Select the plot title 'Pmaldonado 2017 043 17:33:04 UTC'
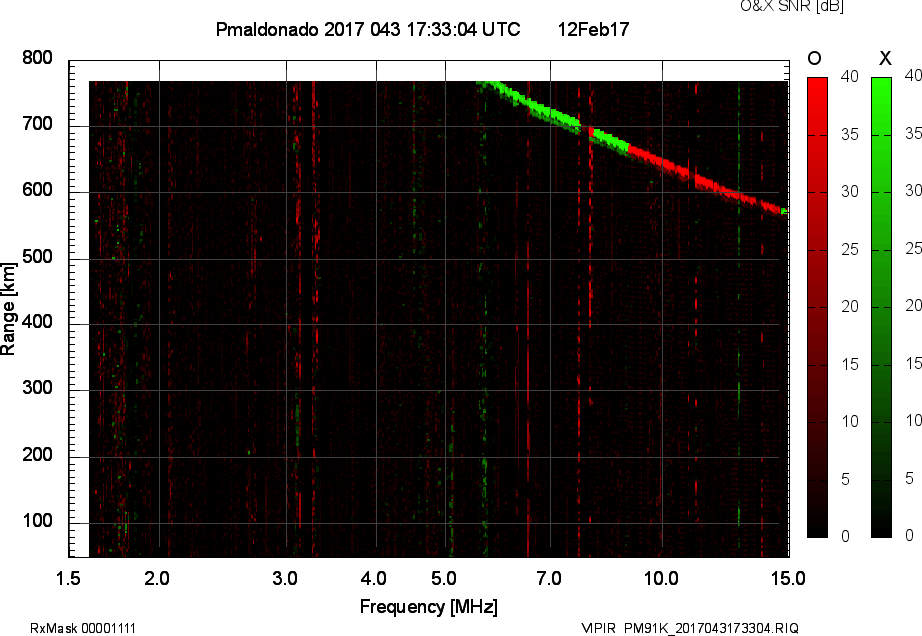The height and width of the screenshot is (636, 922). click(368, 30)
